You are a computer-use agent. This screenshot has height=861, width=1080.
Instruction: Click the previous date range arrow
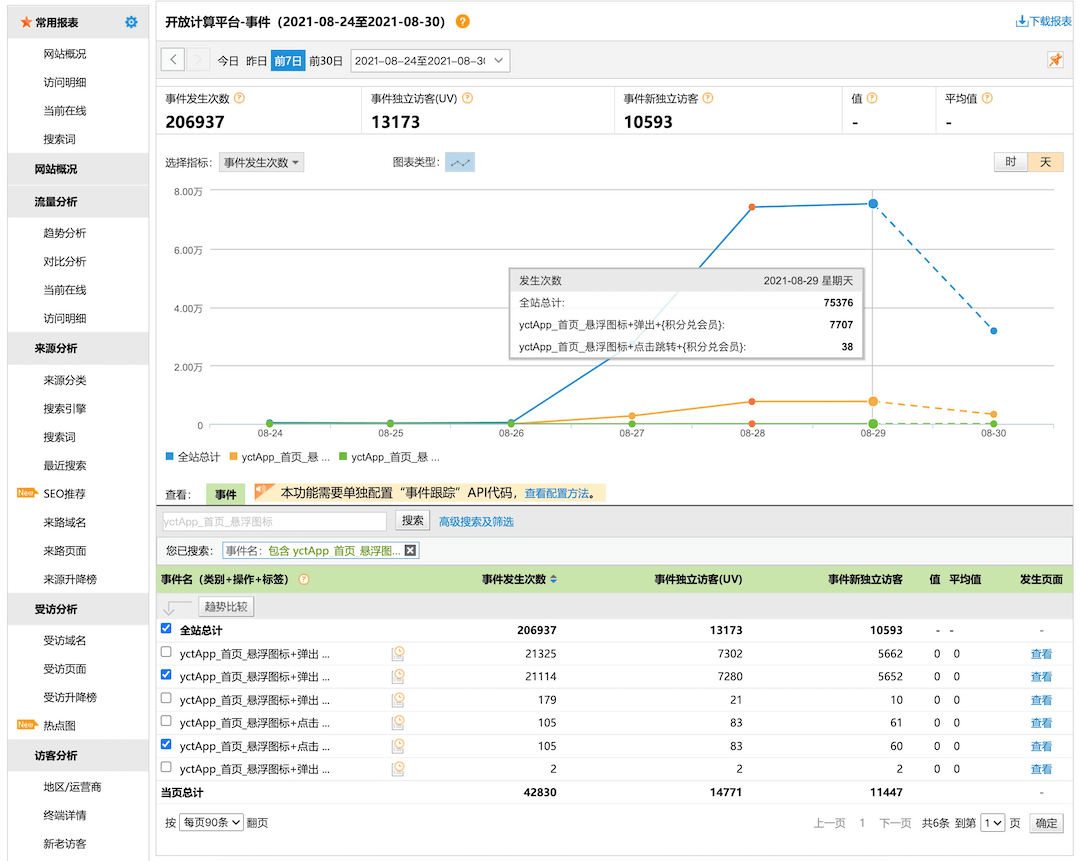pos(173,60)
